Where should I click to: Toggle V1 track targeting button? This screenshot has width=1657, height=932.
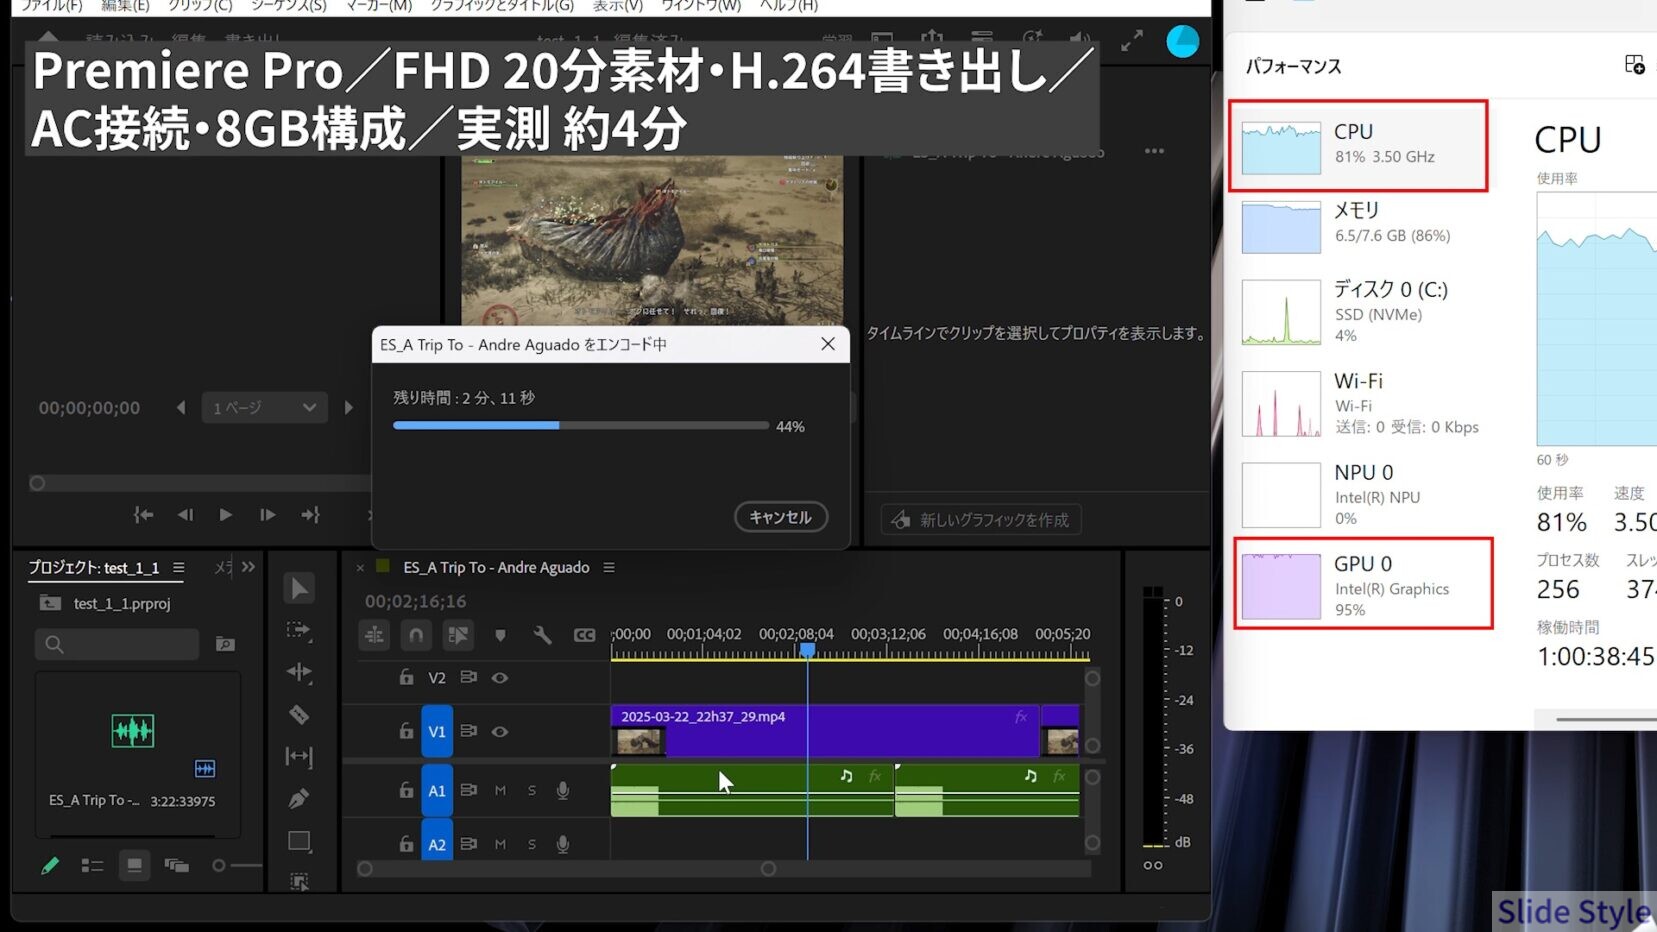[437, 732]
